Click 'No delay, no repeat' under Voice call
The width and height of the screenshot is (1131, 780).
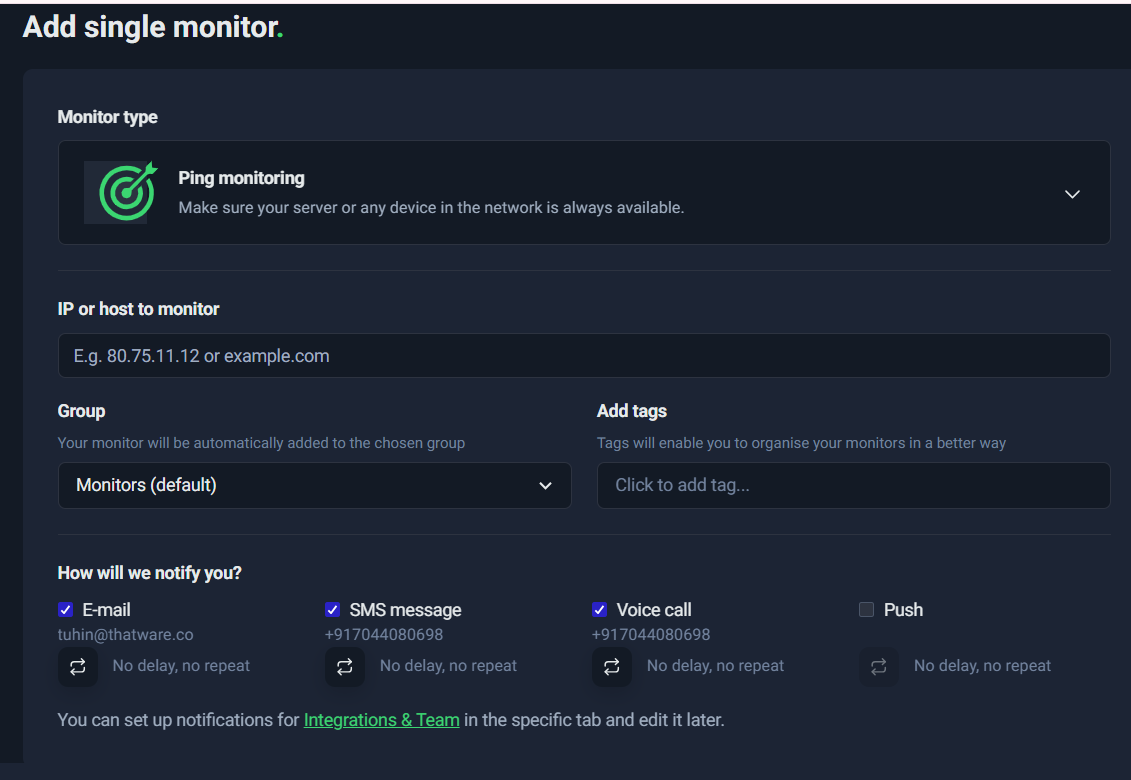715,666
